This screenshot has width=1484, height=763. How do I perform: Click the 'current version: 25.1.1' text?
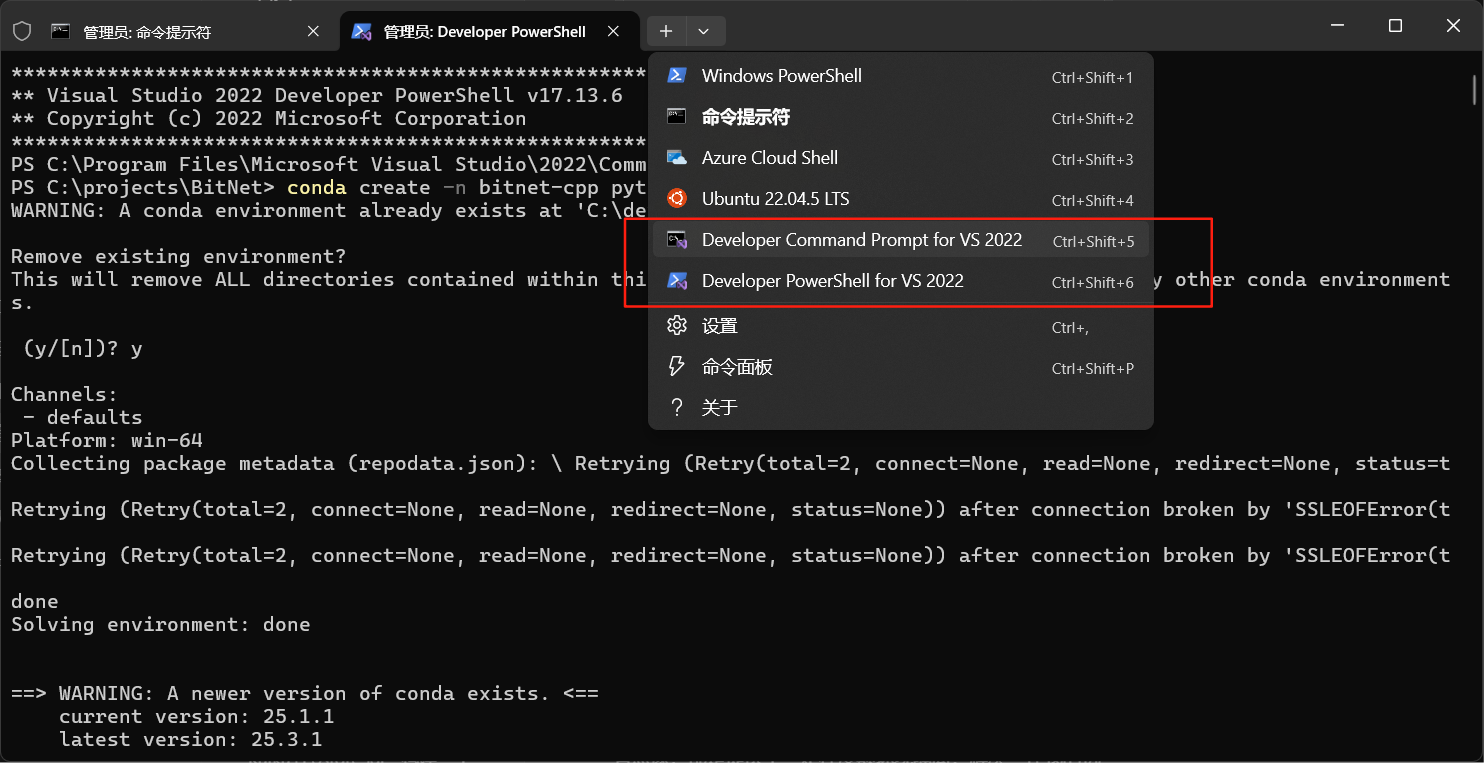tap(196, 717)
